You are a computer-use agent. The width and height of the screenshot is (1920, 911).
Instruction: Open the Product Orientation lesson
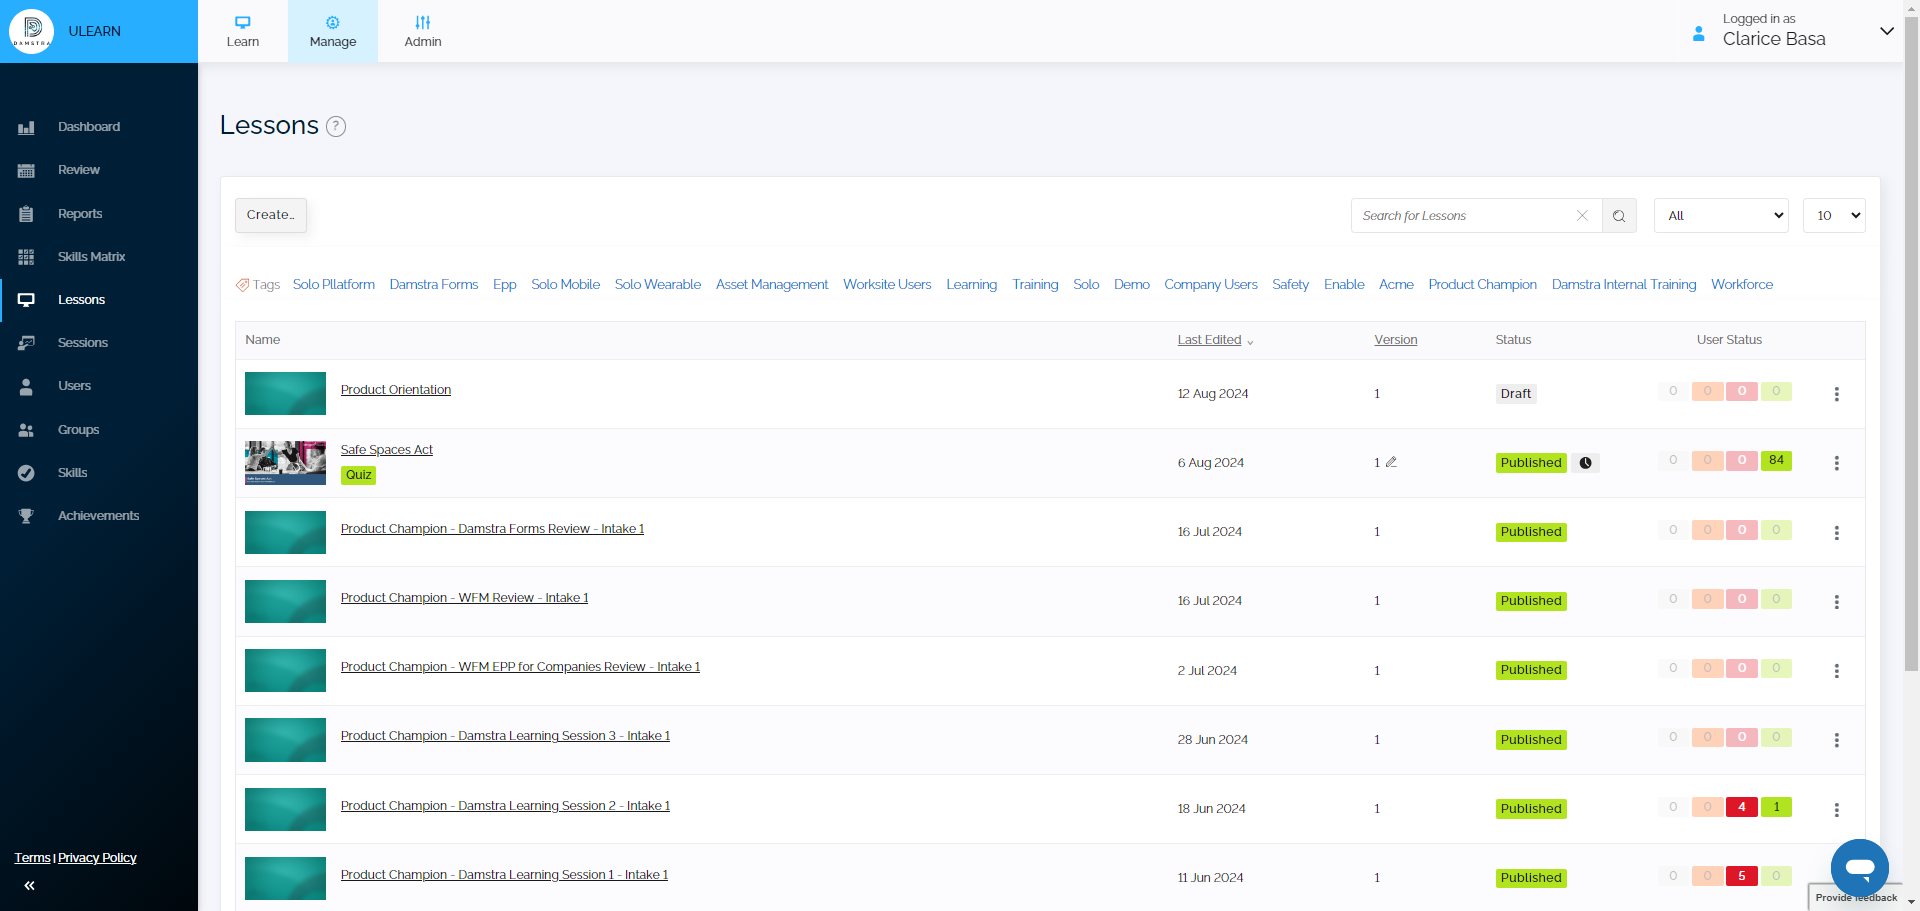pyautogui.click(x=396, y=390)
